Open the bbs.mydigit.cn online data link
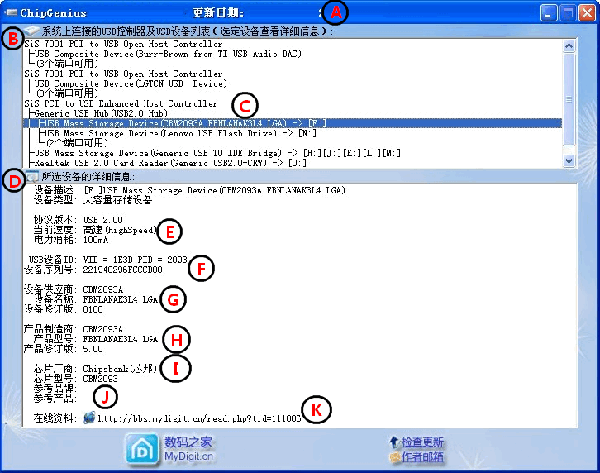600x473 pixels. [199, 418]
